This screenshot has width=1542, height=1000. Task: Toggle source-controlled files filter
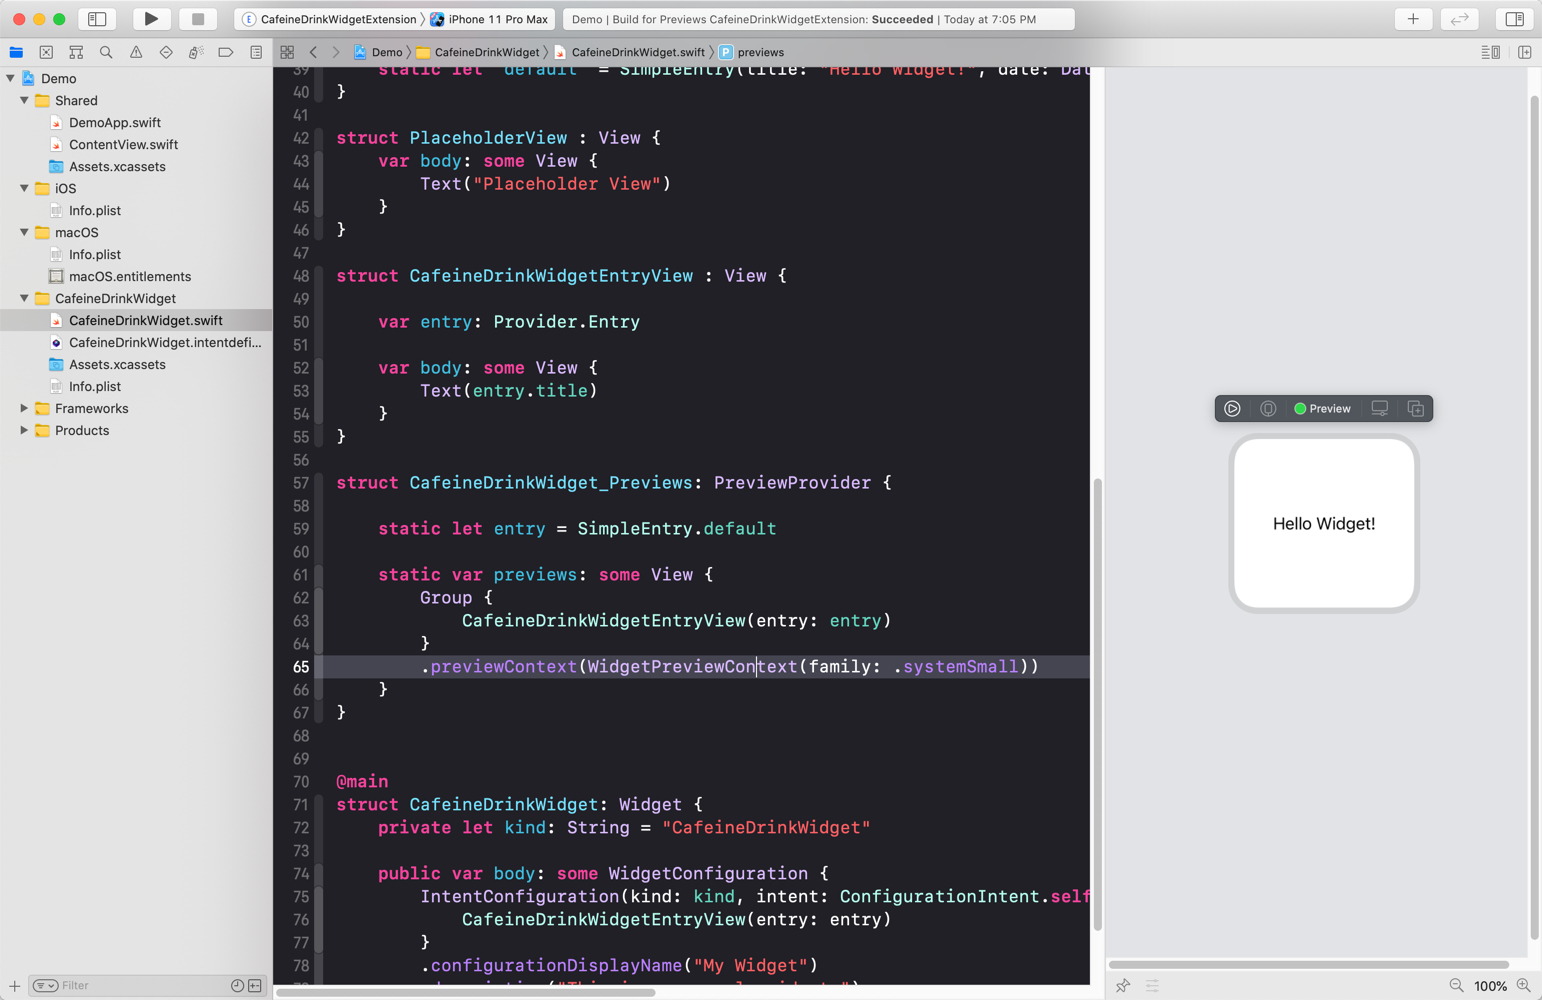[x=255, y=985]
